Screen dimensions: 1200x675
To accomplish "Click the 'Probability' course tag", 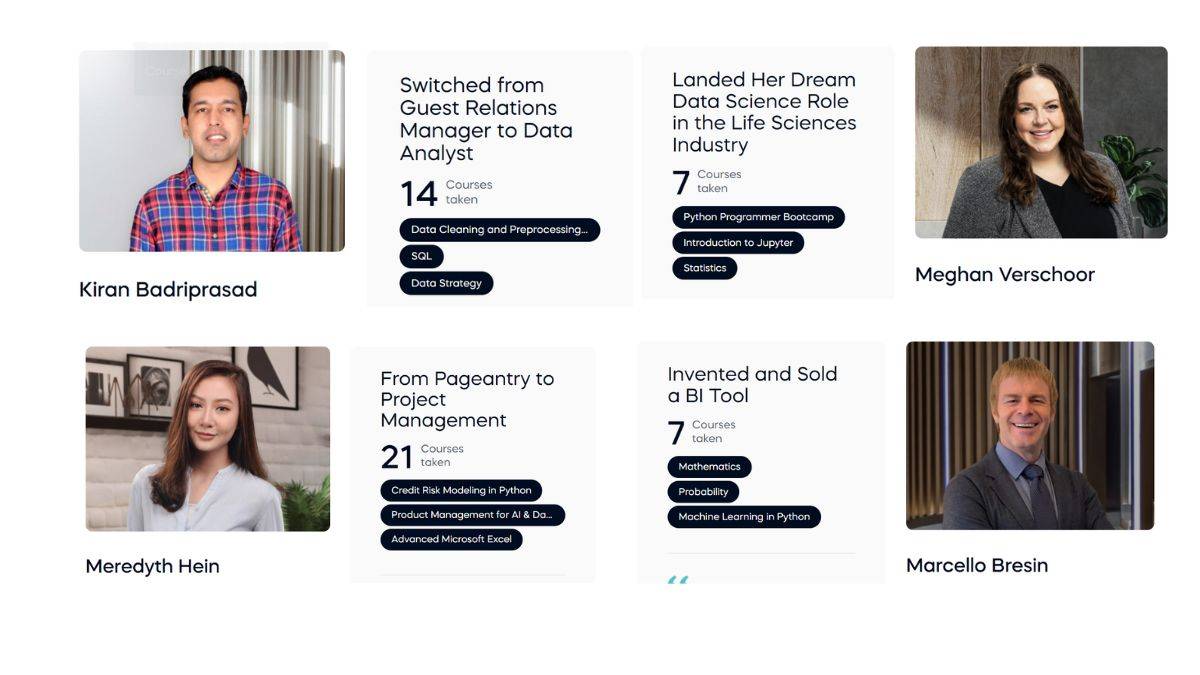I will pos(703,491).
